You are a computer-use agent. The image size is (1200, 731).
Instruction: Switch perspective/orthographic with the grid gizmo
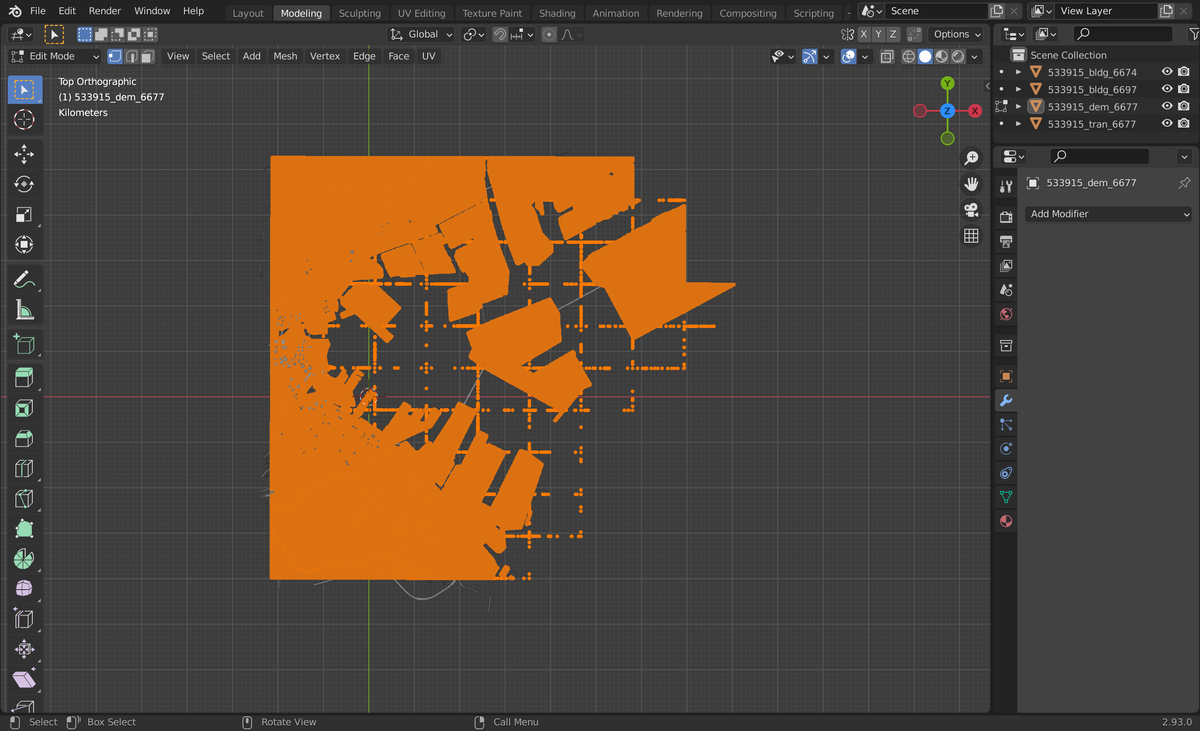[x=971, y=236]
